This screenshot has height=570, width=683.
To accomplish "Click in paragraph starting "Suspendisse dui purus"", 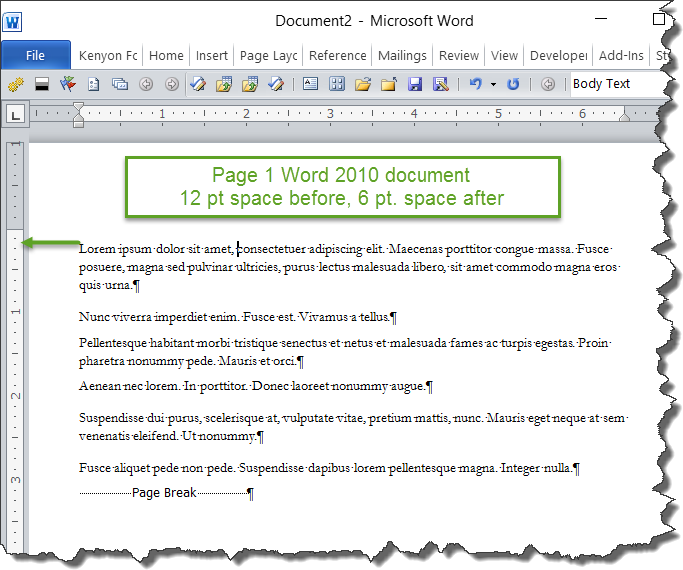I will tap(353, 427).
